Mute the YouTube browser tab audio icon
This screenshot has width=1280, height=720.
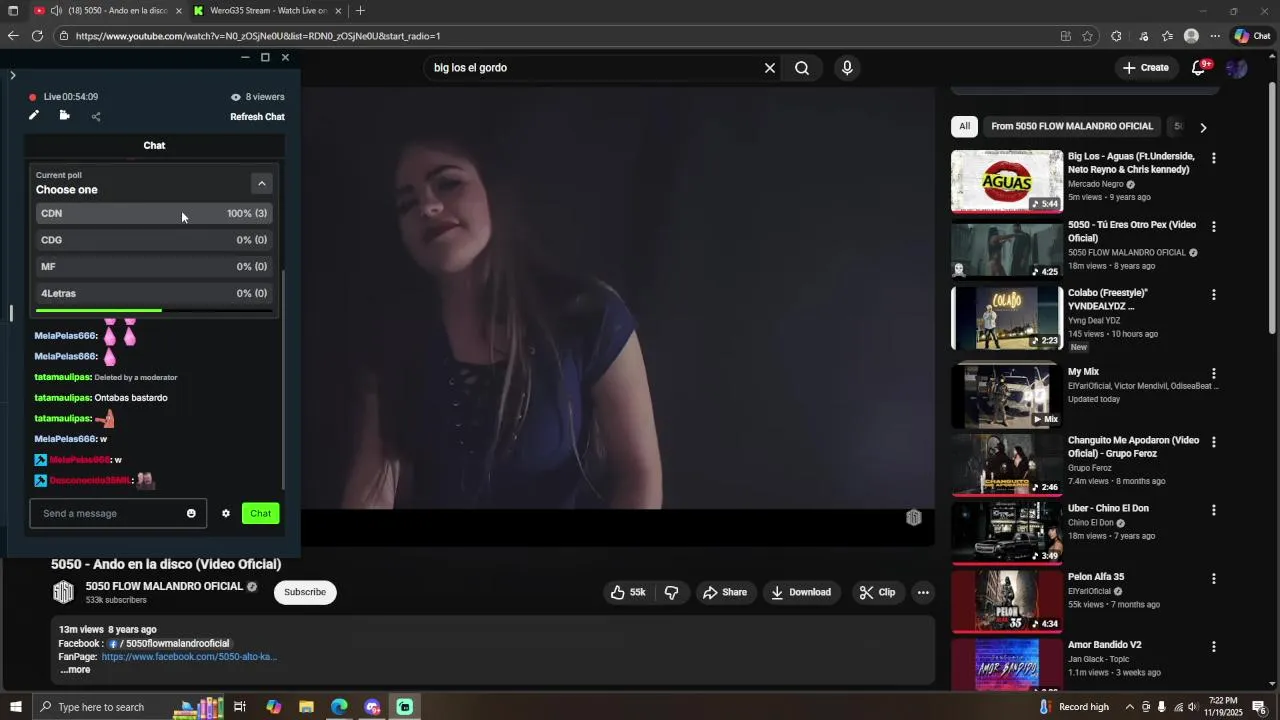tap(56, 11)
